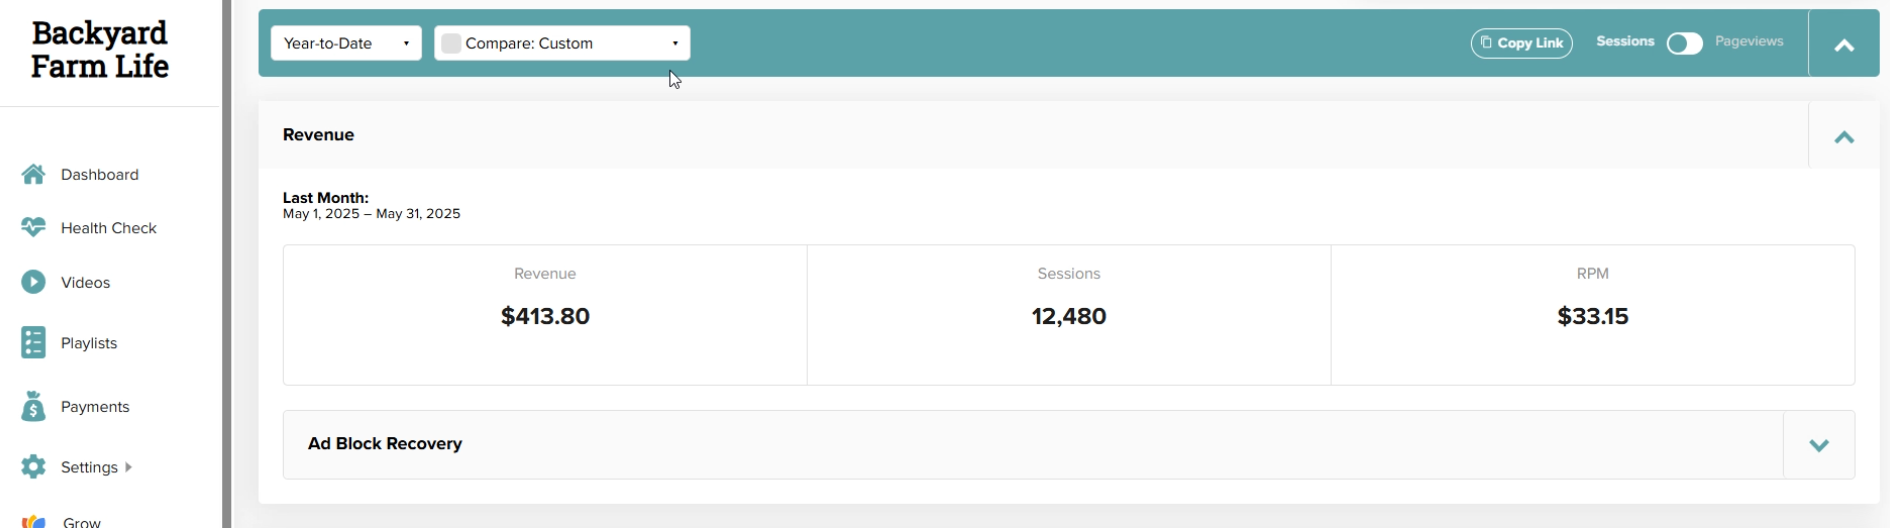Click the copy icon inside Copy Link
Screen dimensions: 1890x528
(x=1486, y=43)
